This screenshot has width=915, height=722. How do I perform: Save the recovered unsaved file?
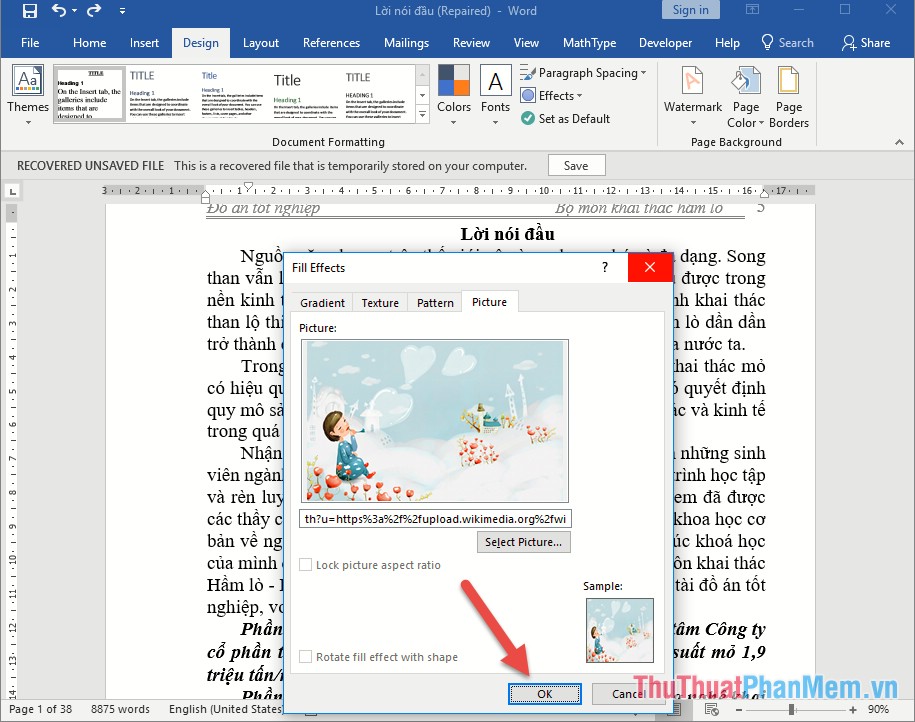576,165
